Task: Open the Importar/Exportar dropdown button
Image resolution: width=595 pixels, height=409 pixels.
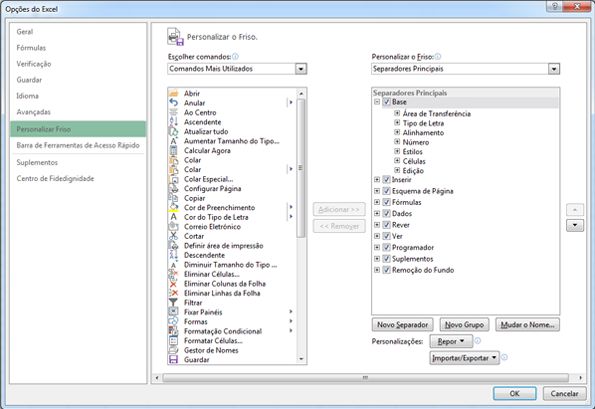Action: point(464,358)
